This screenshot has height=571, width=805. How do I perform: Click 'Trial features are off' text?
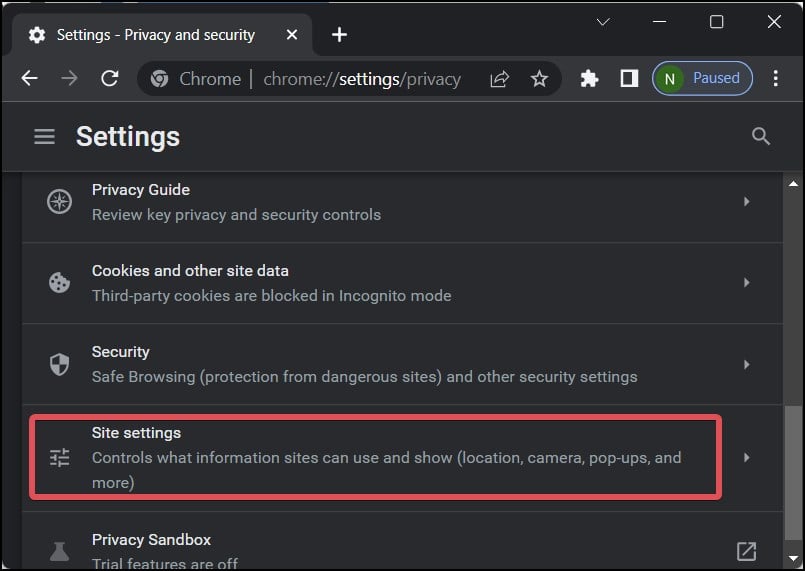click(x=165, y=563)
